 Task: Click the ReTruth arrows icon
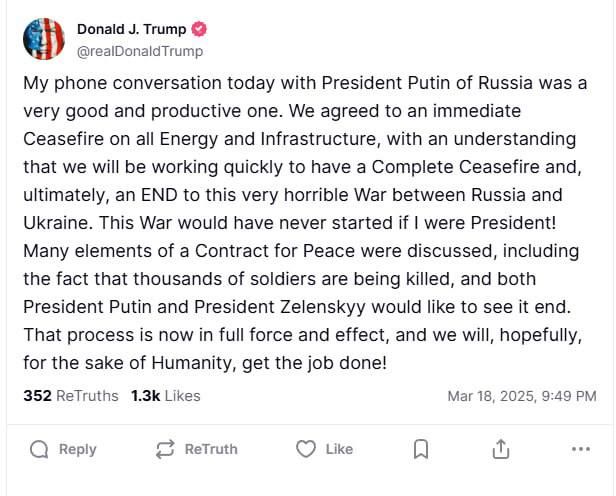166,450
